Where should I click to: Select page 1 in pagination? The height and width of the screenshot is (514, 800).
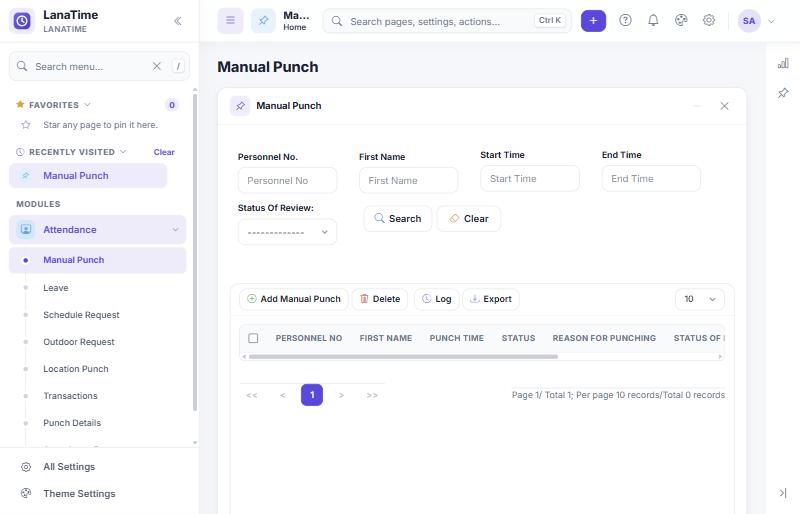pos(312,395)
